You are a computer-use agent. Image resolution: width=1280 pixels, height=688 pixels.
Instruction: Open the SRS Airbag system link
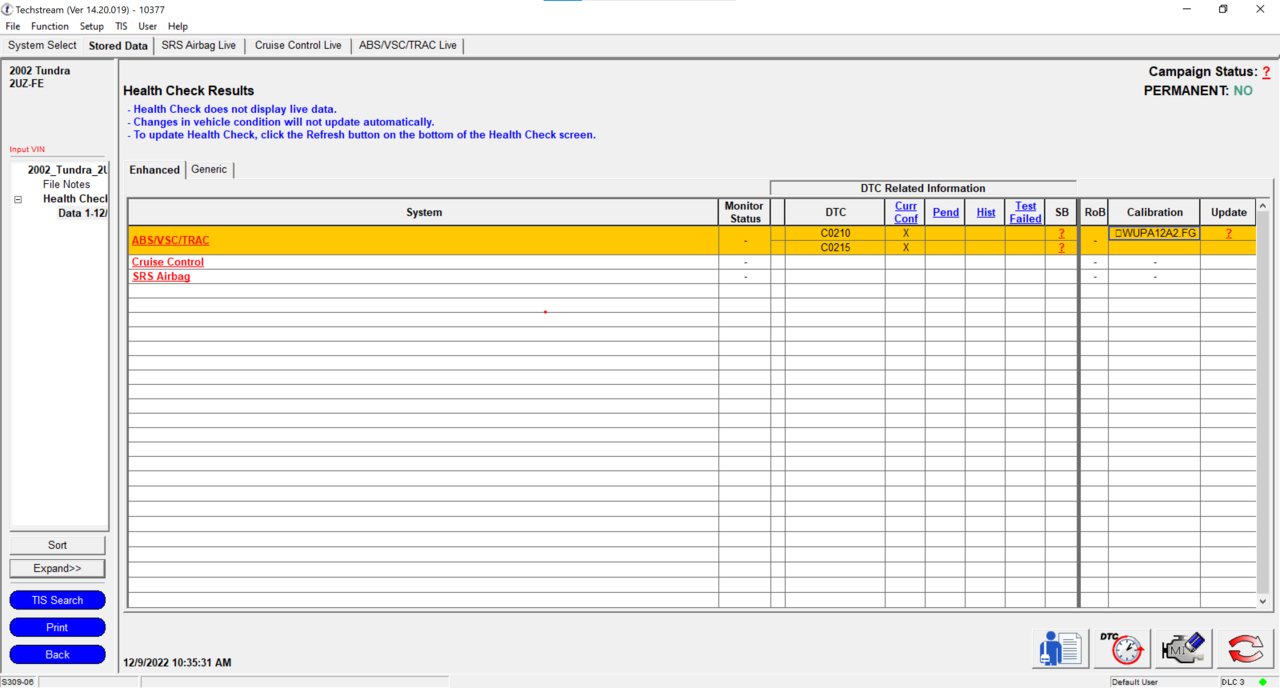[x=161, y=276]
